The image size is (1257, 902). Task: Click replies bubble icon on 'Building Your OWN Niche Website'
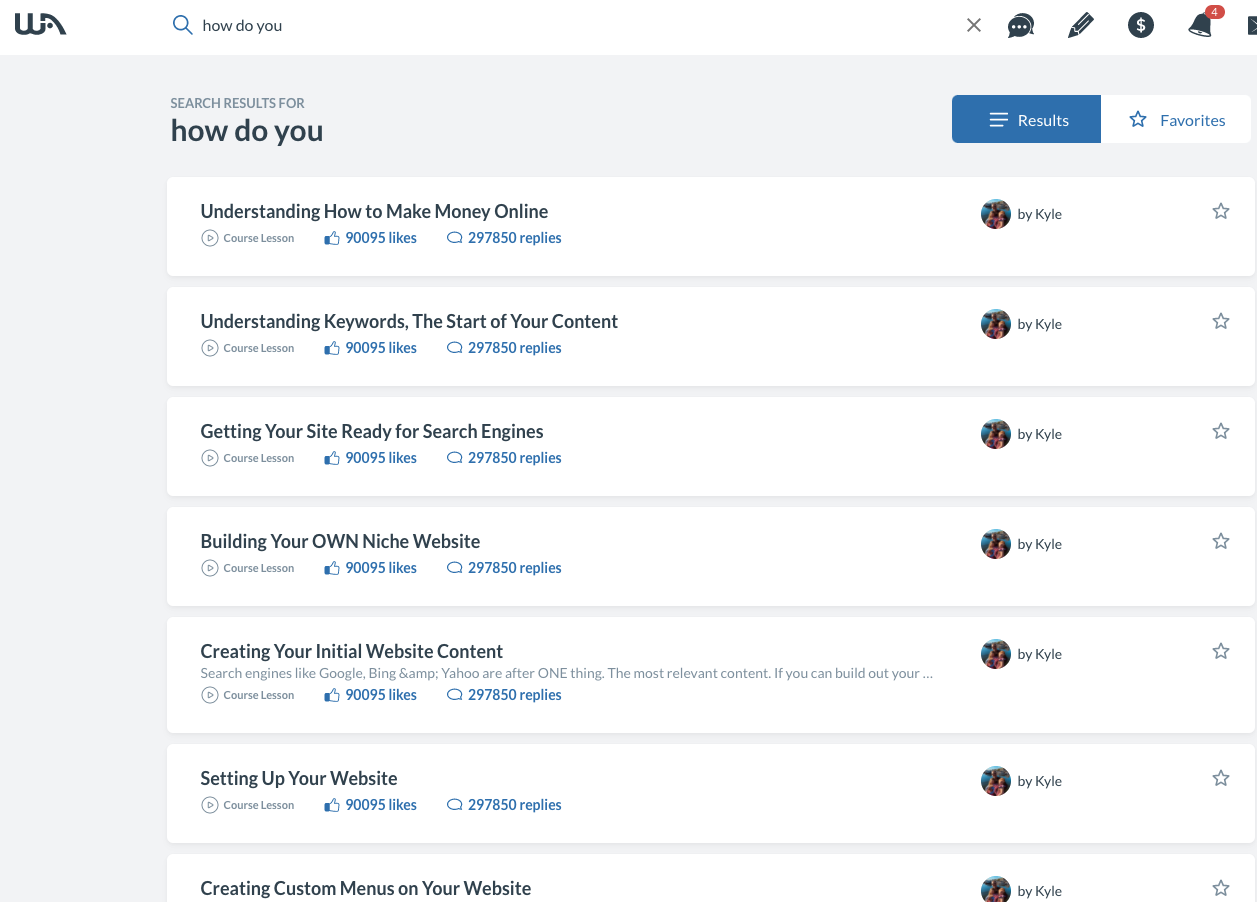click(x=455, y=568)
